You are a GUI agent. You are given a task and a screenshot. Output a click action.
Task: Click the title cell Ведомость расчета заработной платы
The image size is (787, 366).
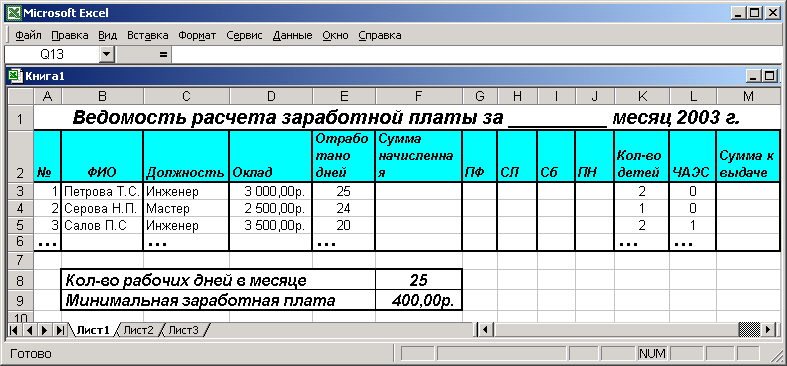coord(406,118)
